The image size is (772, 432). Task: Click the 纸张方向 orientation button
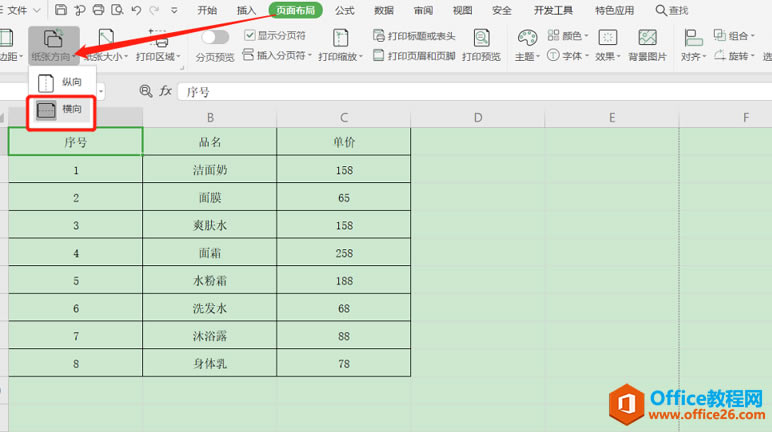click(53, 45)
